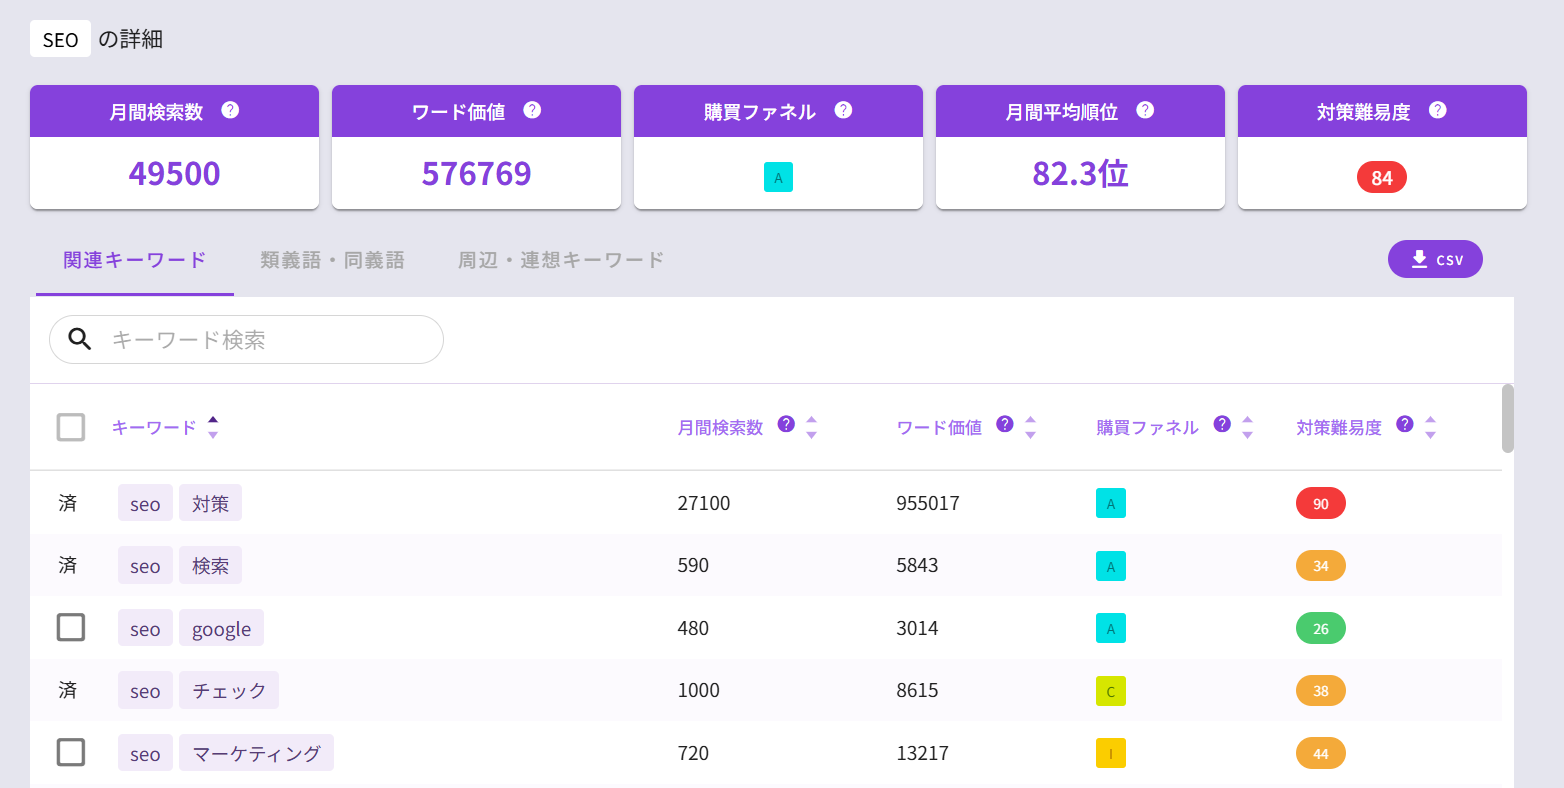Toggle the select-all checkbox in the header
1564x788 pixels.
(x=70, y=427)
